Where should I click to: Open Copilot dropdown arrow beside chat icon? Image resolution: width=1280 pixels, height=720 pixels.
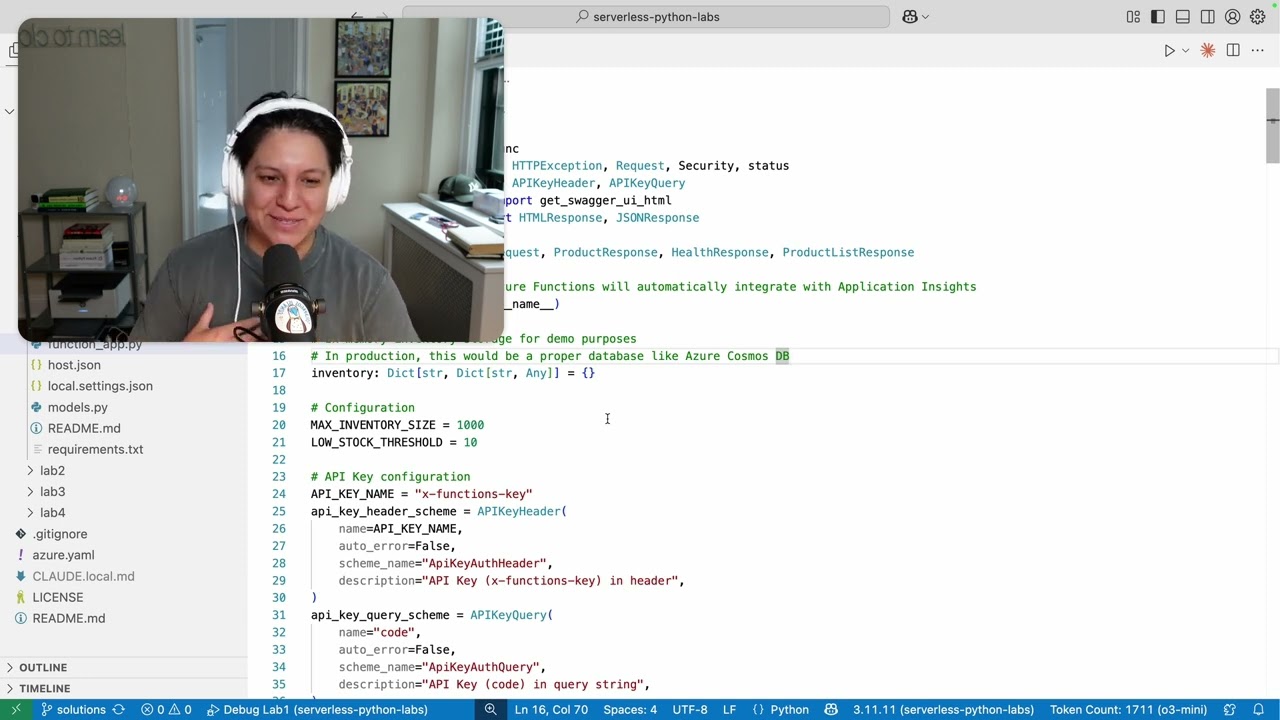(x=925, y=17)
